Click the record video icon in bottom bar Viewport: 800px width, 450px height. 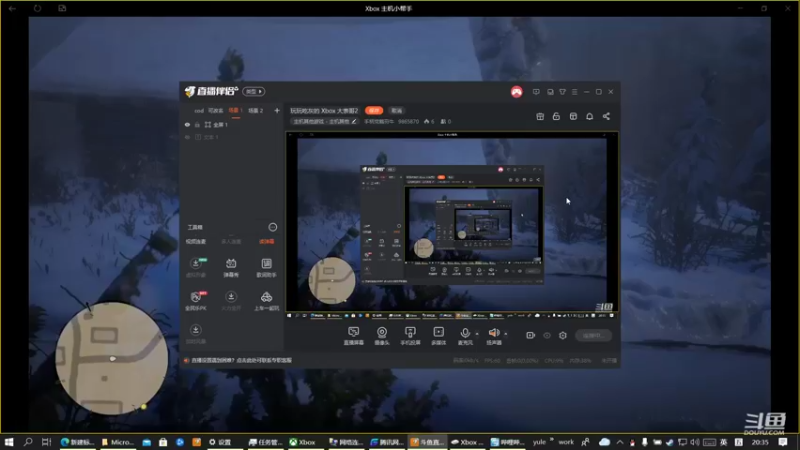pos(531,335)
